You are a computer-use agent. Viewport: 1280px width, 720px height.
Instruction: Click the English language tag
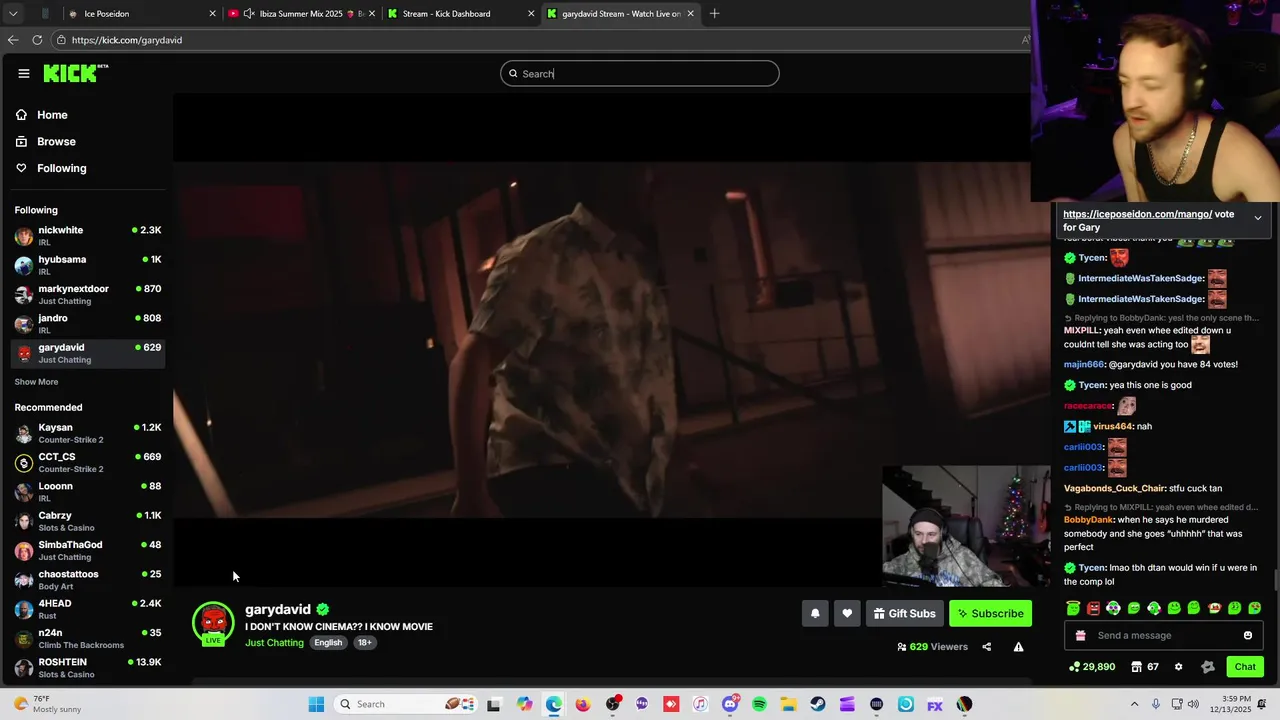tap(328, 642)
